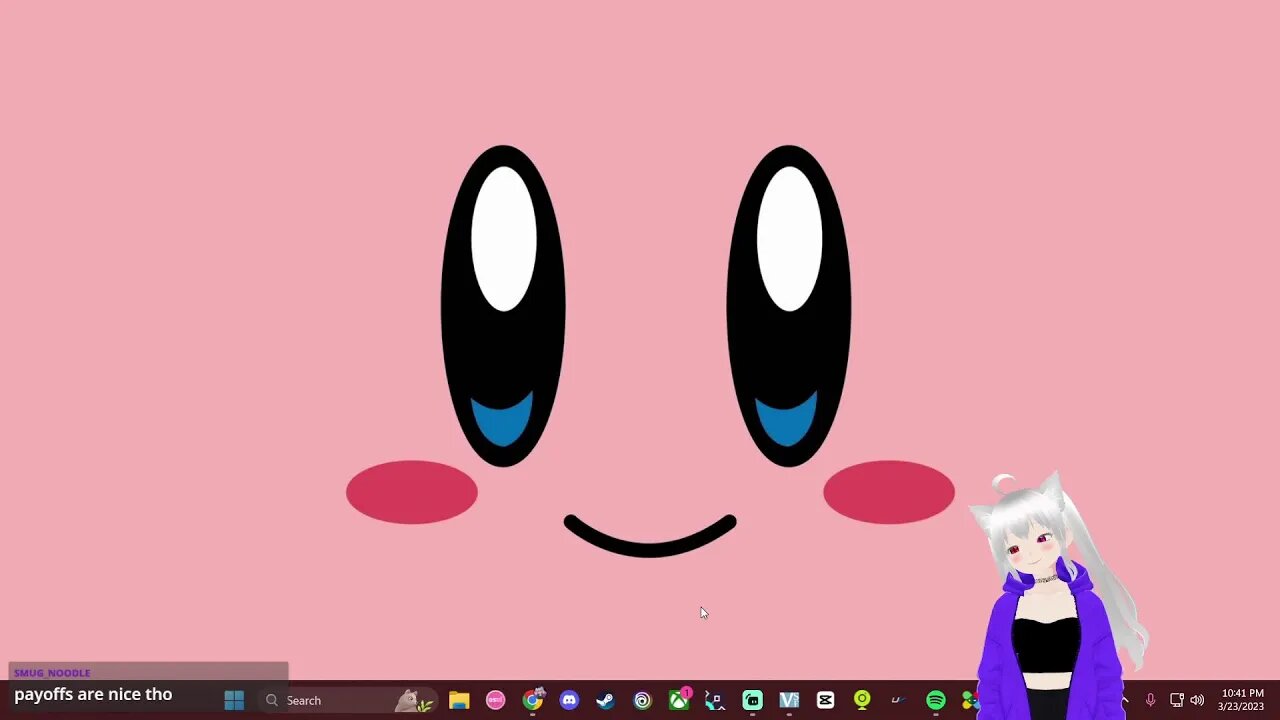Open File Explorer from the taskbar
The width and height of the screenshot is (1280, 720).
click(x=459, y=701)
